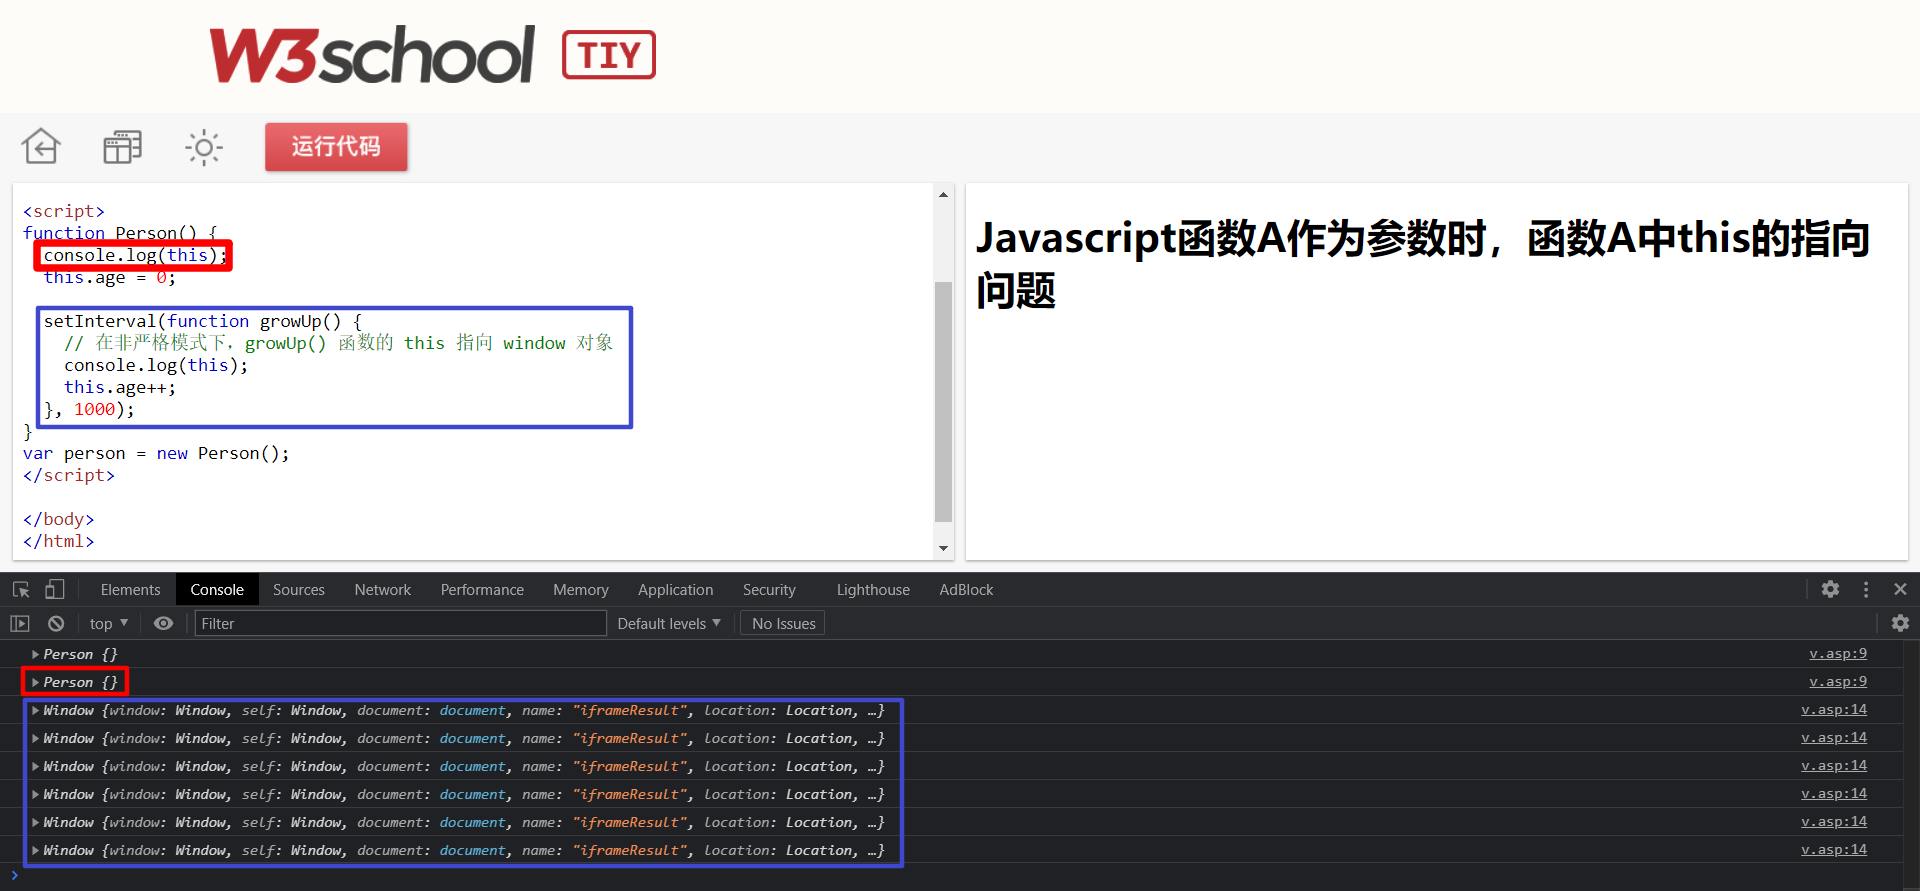Click the editor scrollbar up arrow
Screen dimensions: 1920x891
[x=943, y=195]
